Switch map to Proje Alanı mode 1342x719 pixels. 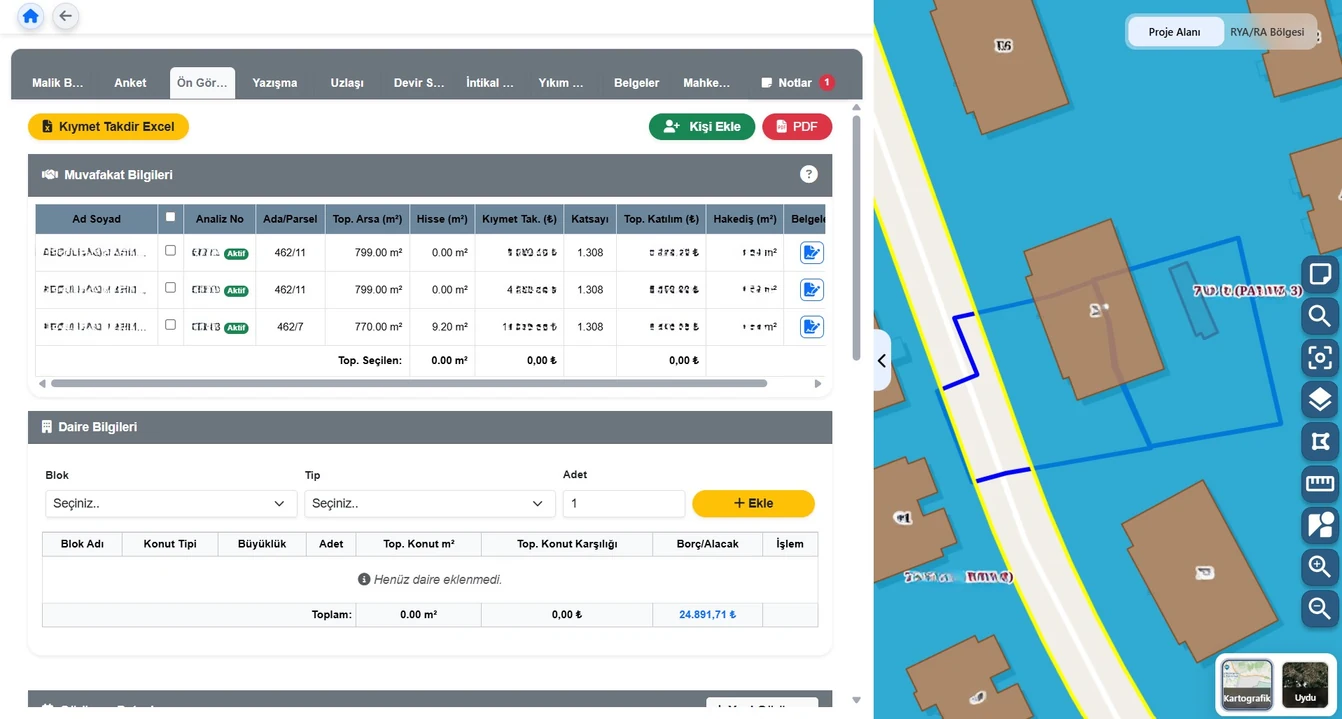(x=1175, y=32)
